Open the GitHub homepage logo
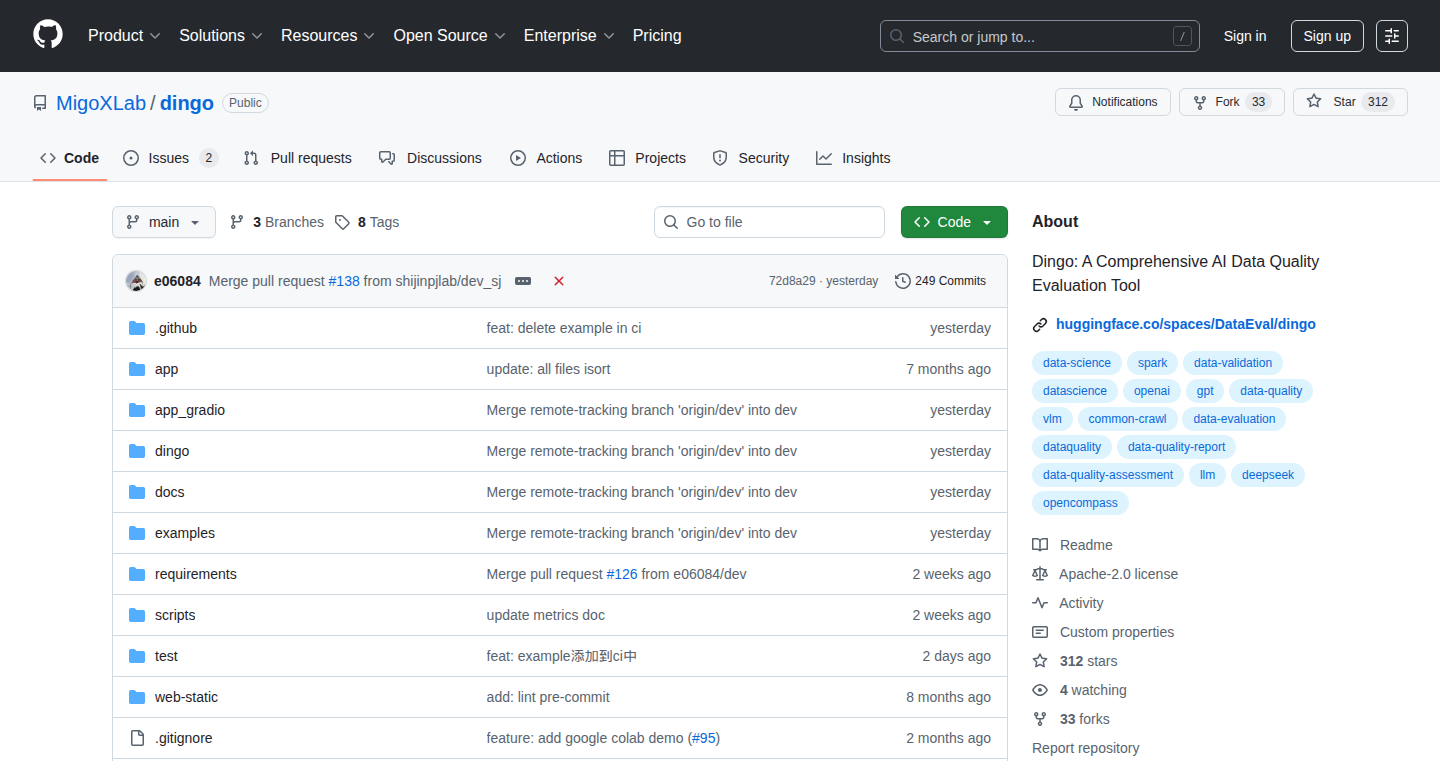 48,35
